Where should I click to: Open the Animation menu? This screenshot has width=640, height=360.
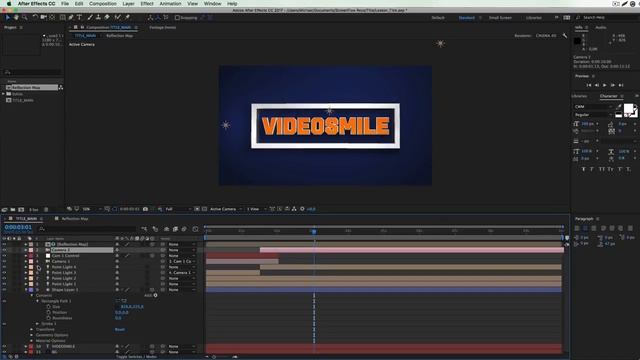[170, 4]
